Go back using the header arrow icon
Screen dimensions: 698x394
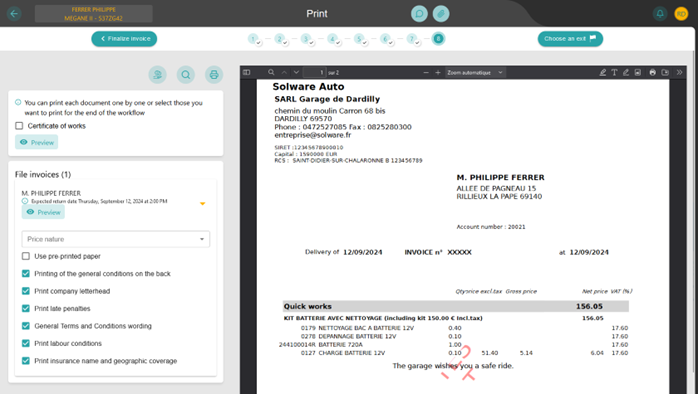pos(14,13)
